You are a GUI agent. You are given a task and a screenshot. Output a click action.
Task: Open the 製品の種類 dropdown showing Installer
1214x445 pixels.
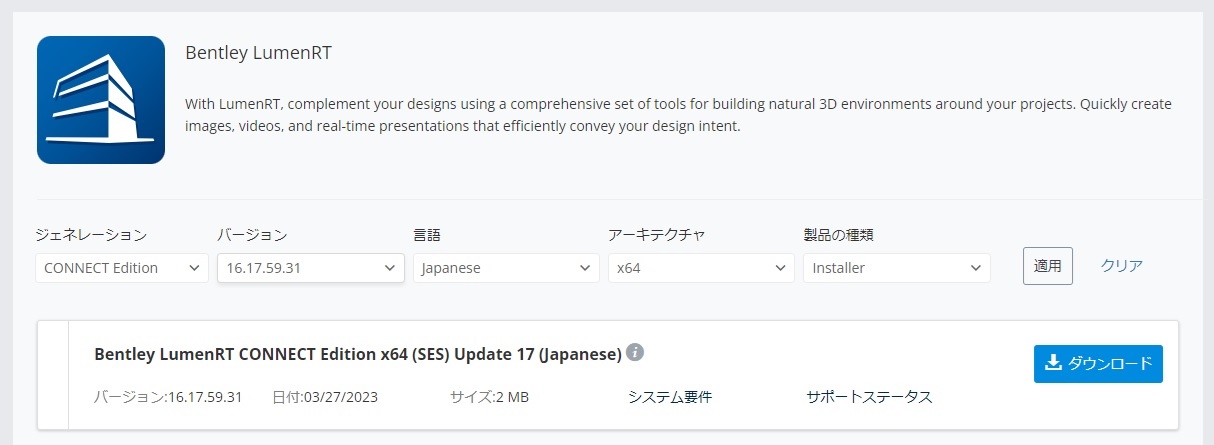[896, 268]
